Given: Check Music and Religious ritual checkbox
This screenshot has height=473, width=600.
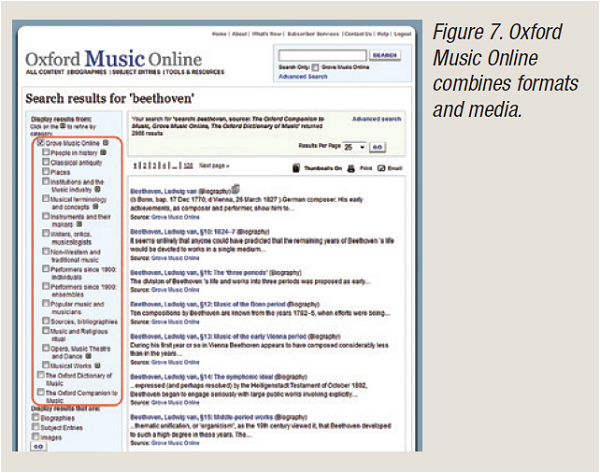Looking at the screenshot, I should pyautogui.click(x=46, y=330).
